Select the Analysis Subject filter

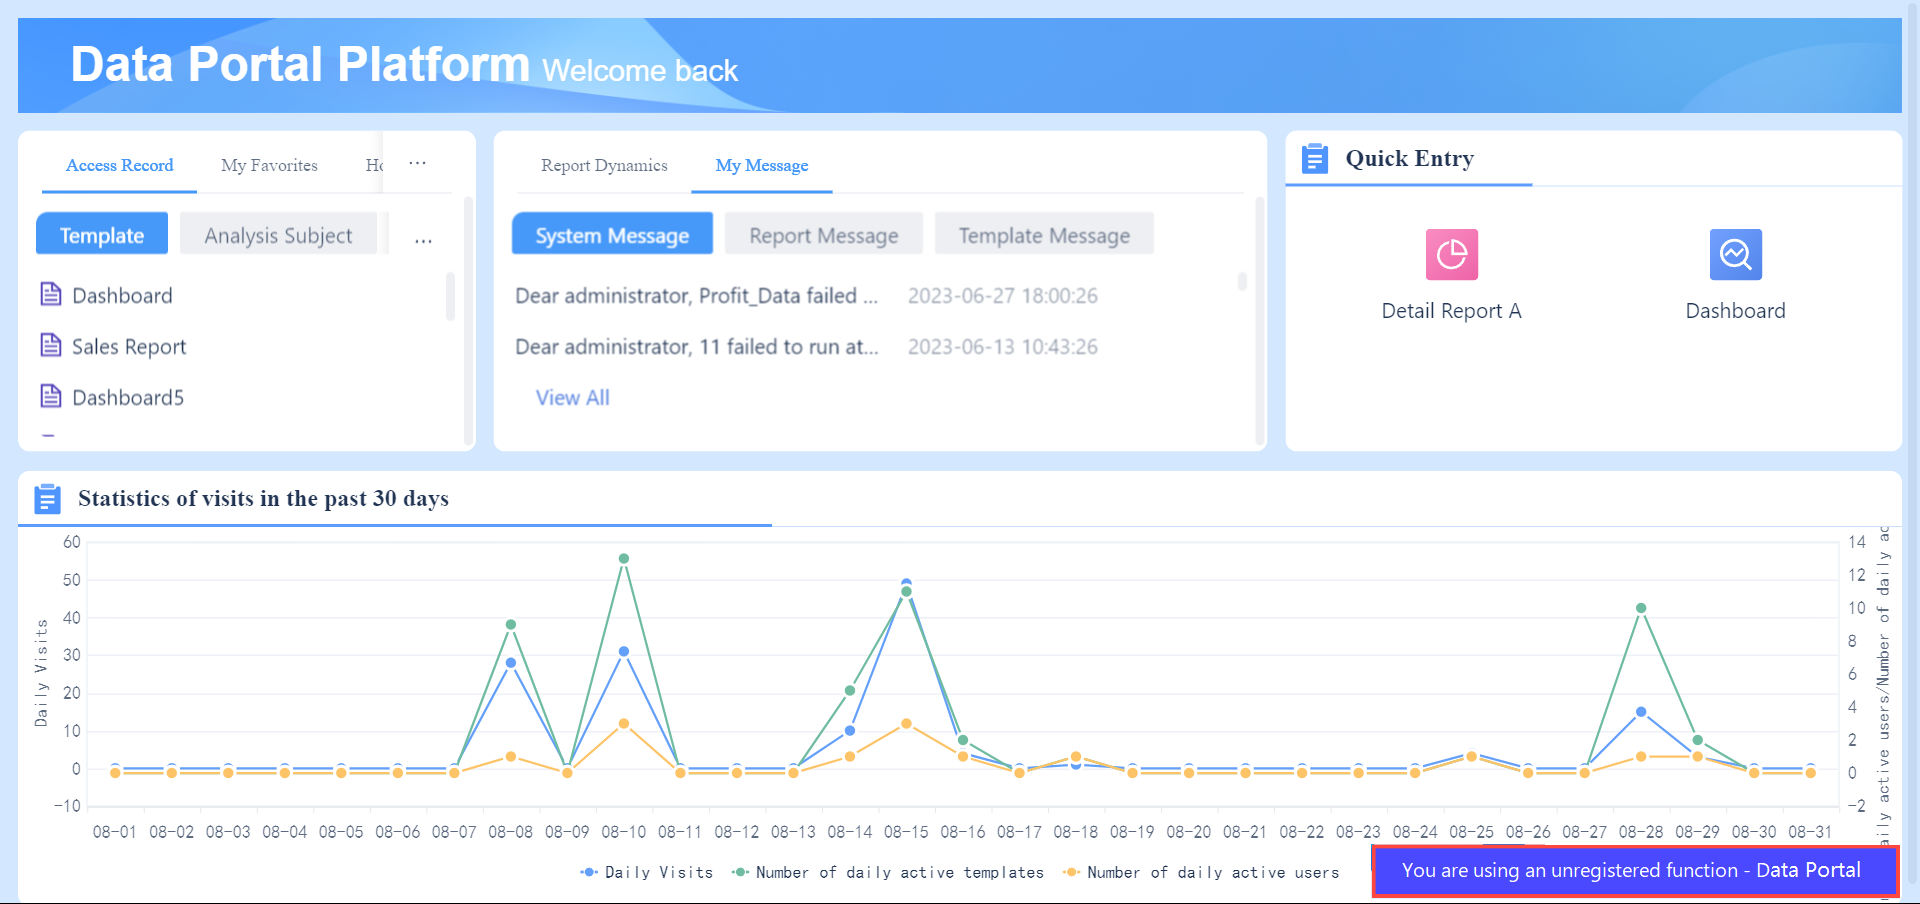point(278,234)
